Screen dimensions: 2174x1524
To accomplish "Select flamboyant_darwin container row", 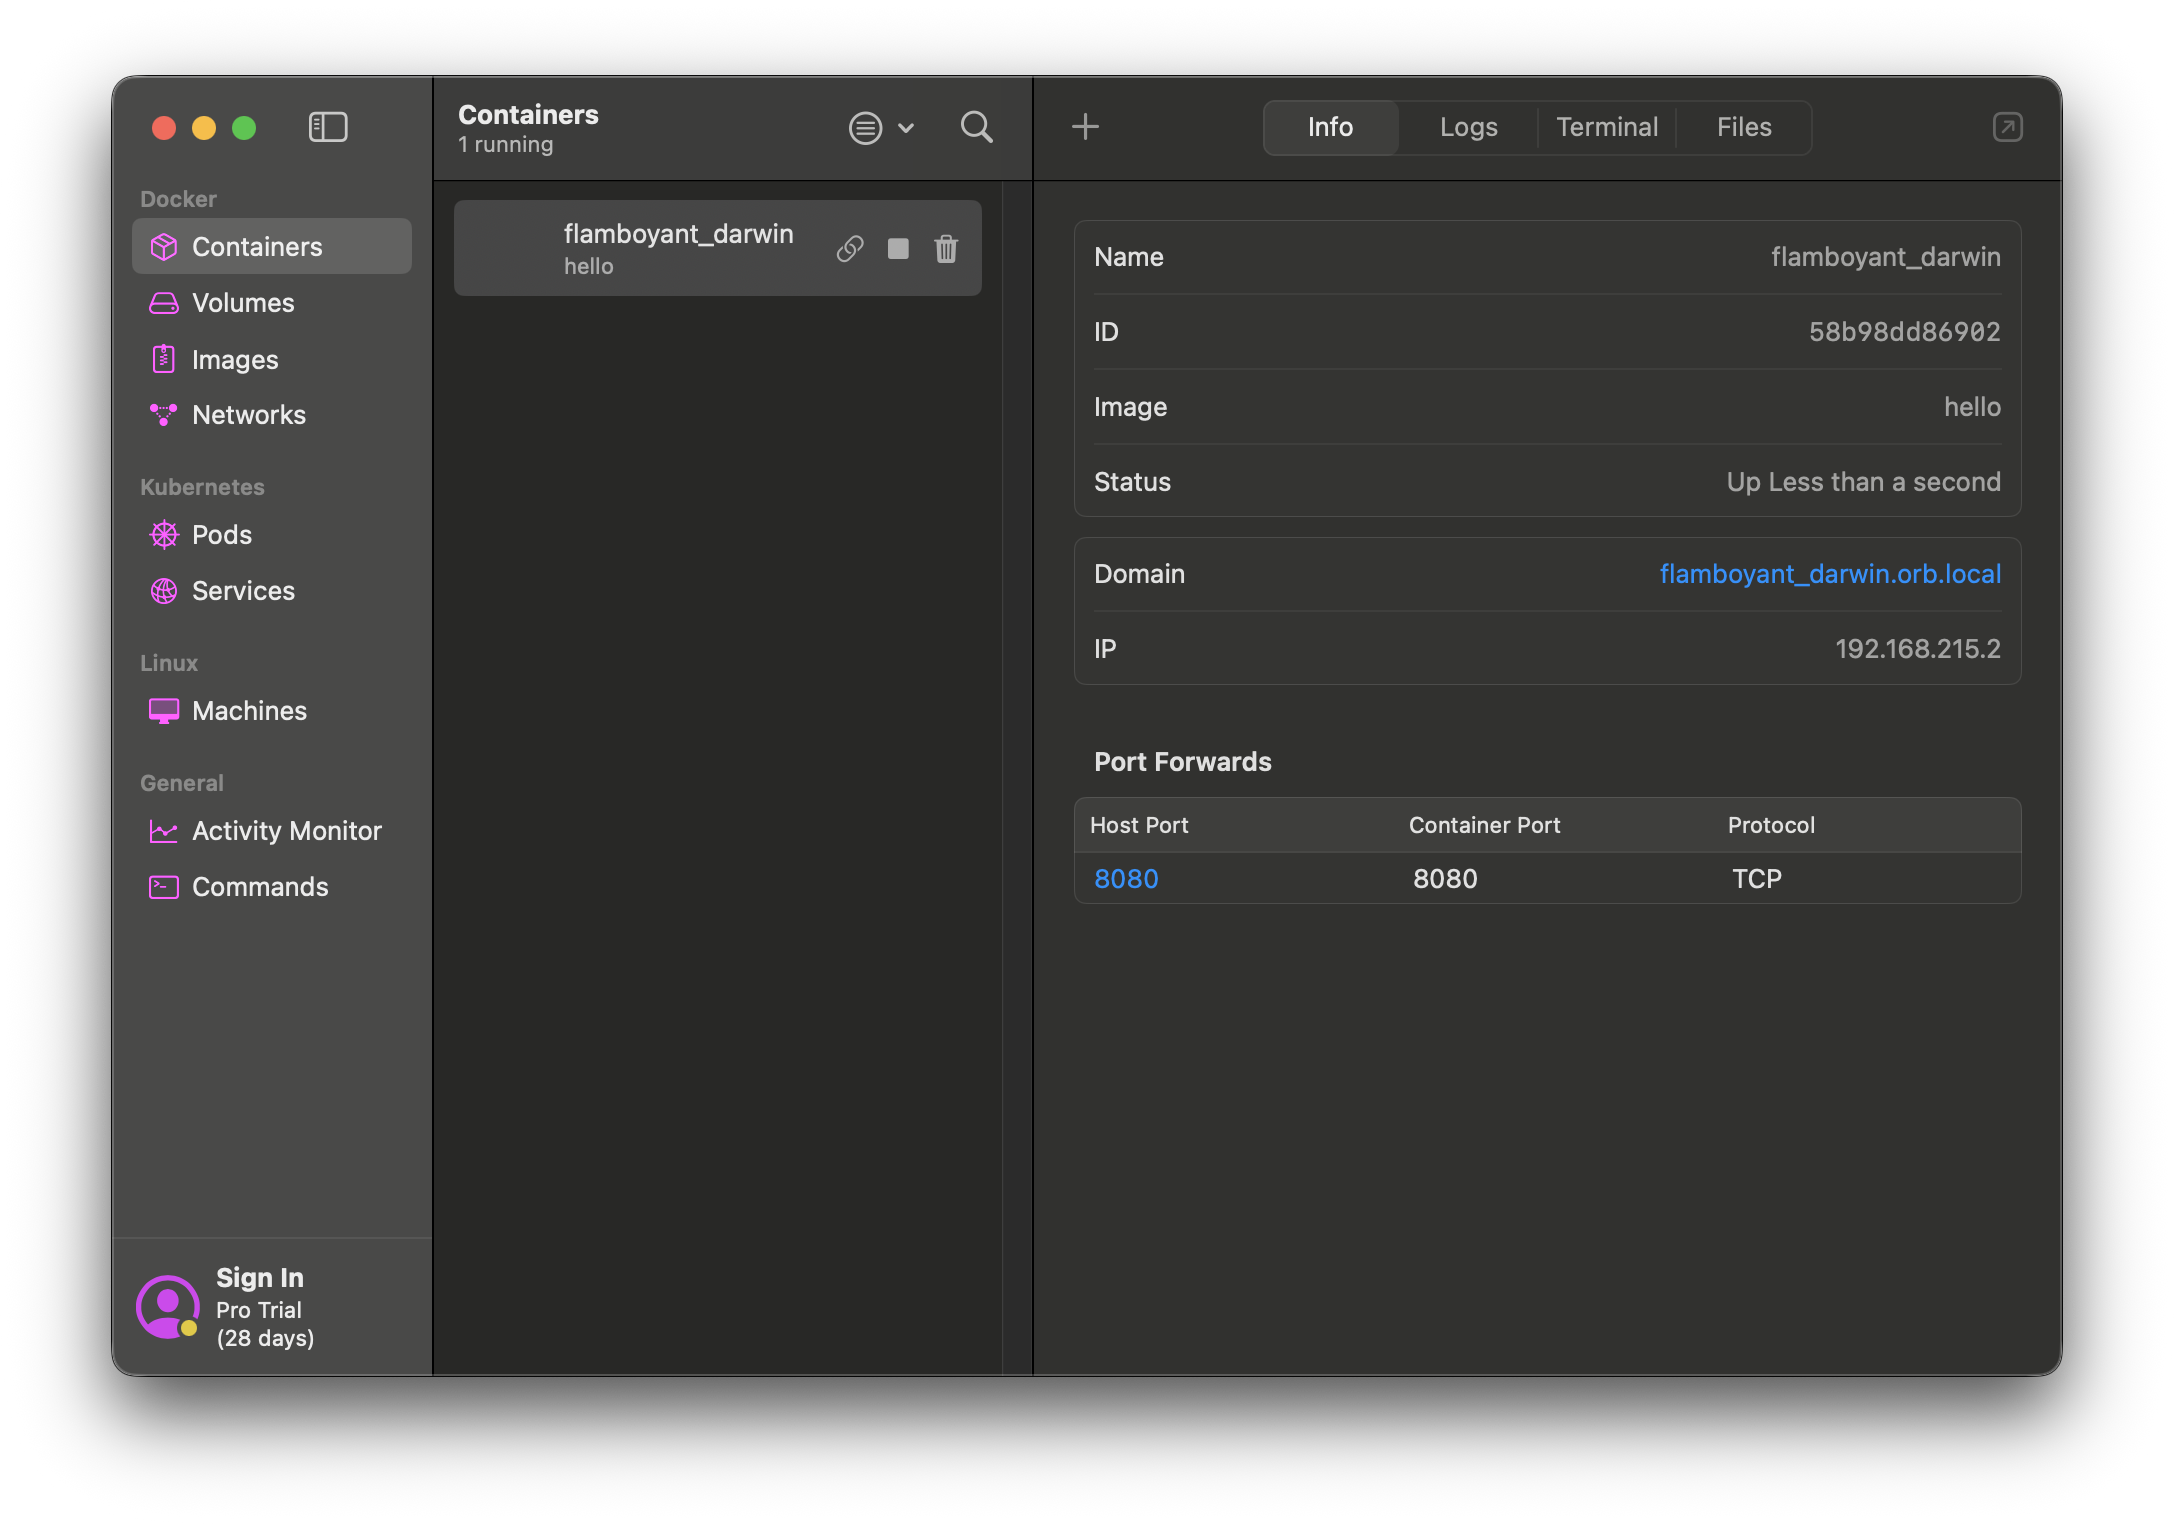I will coord(660,248).
